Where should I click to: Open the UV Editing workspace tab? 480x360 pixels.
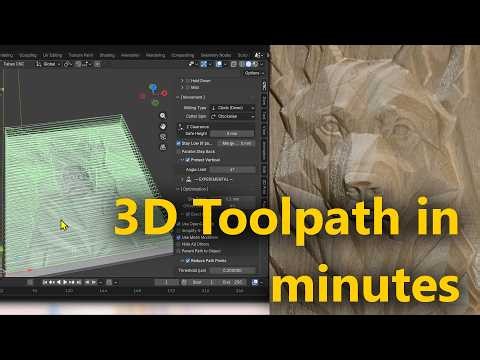pos(52,55)
